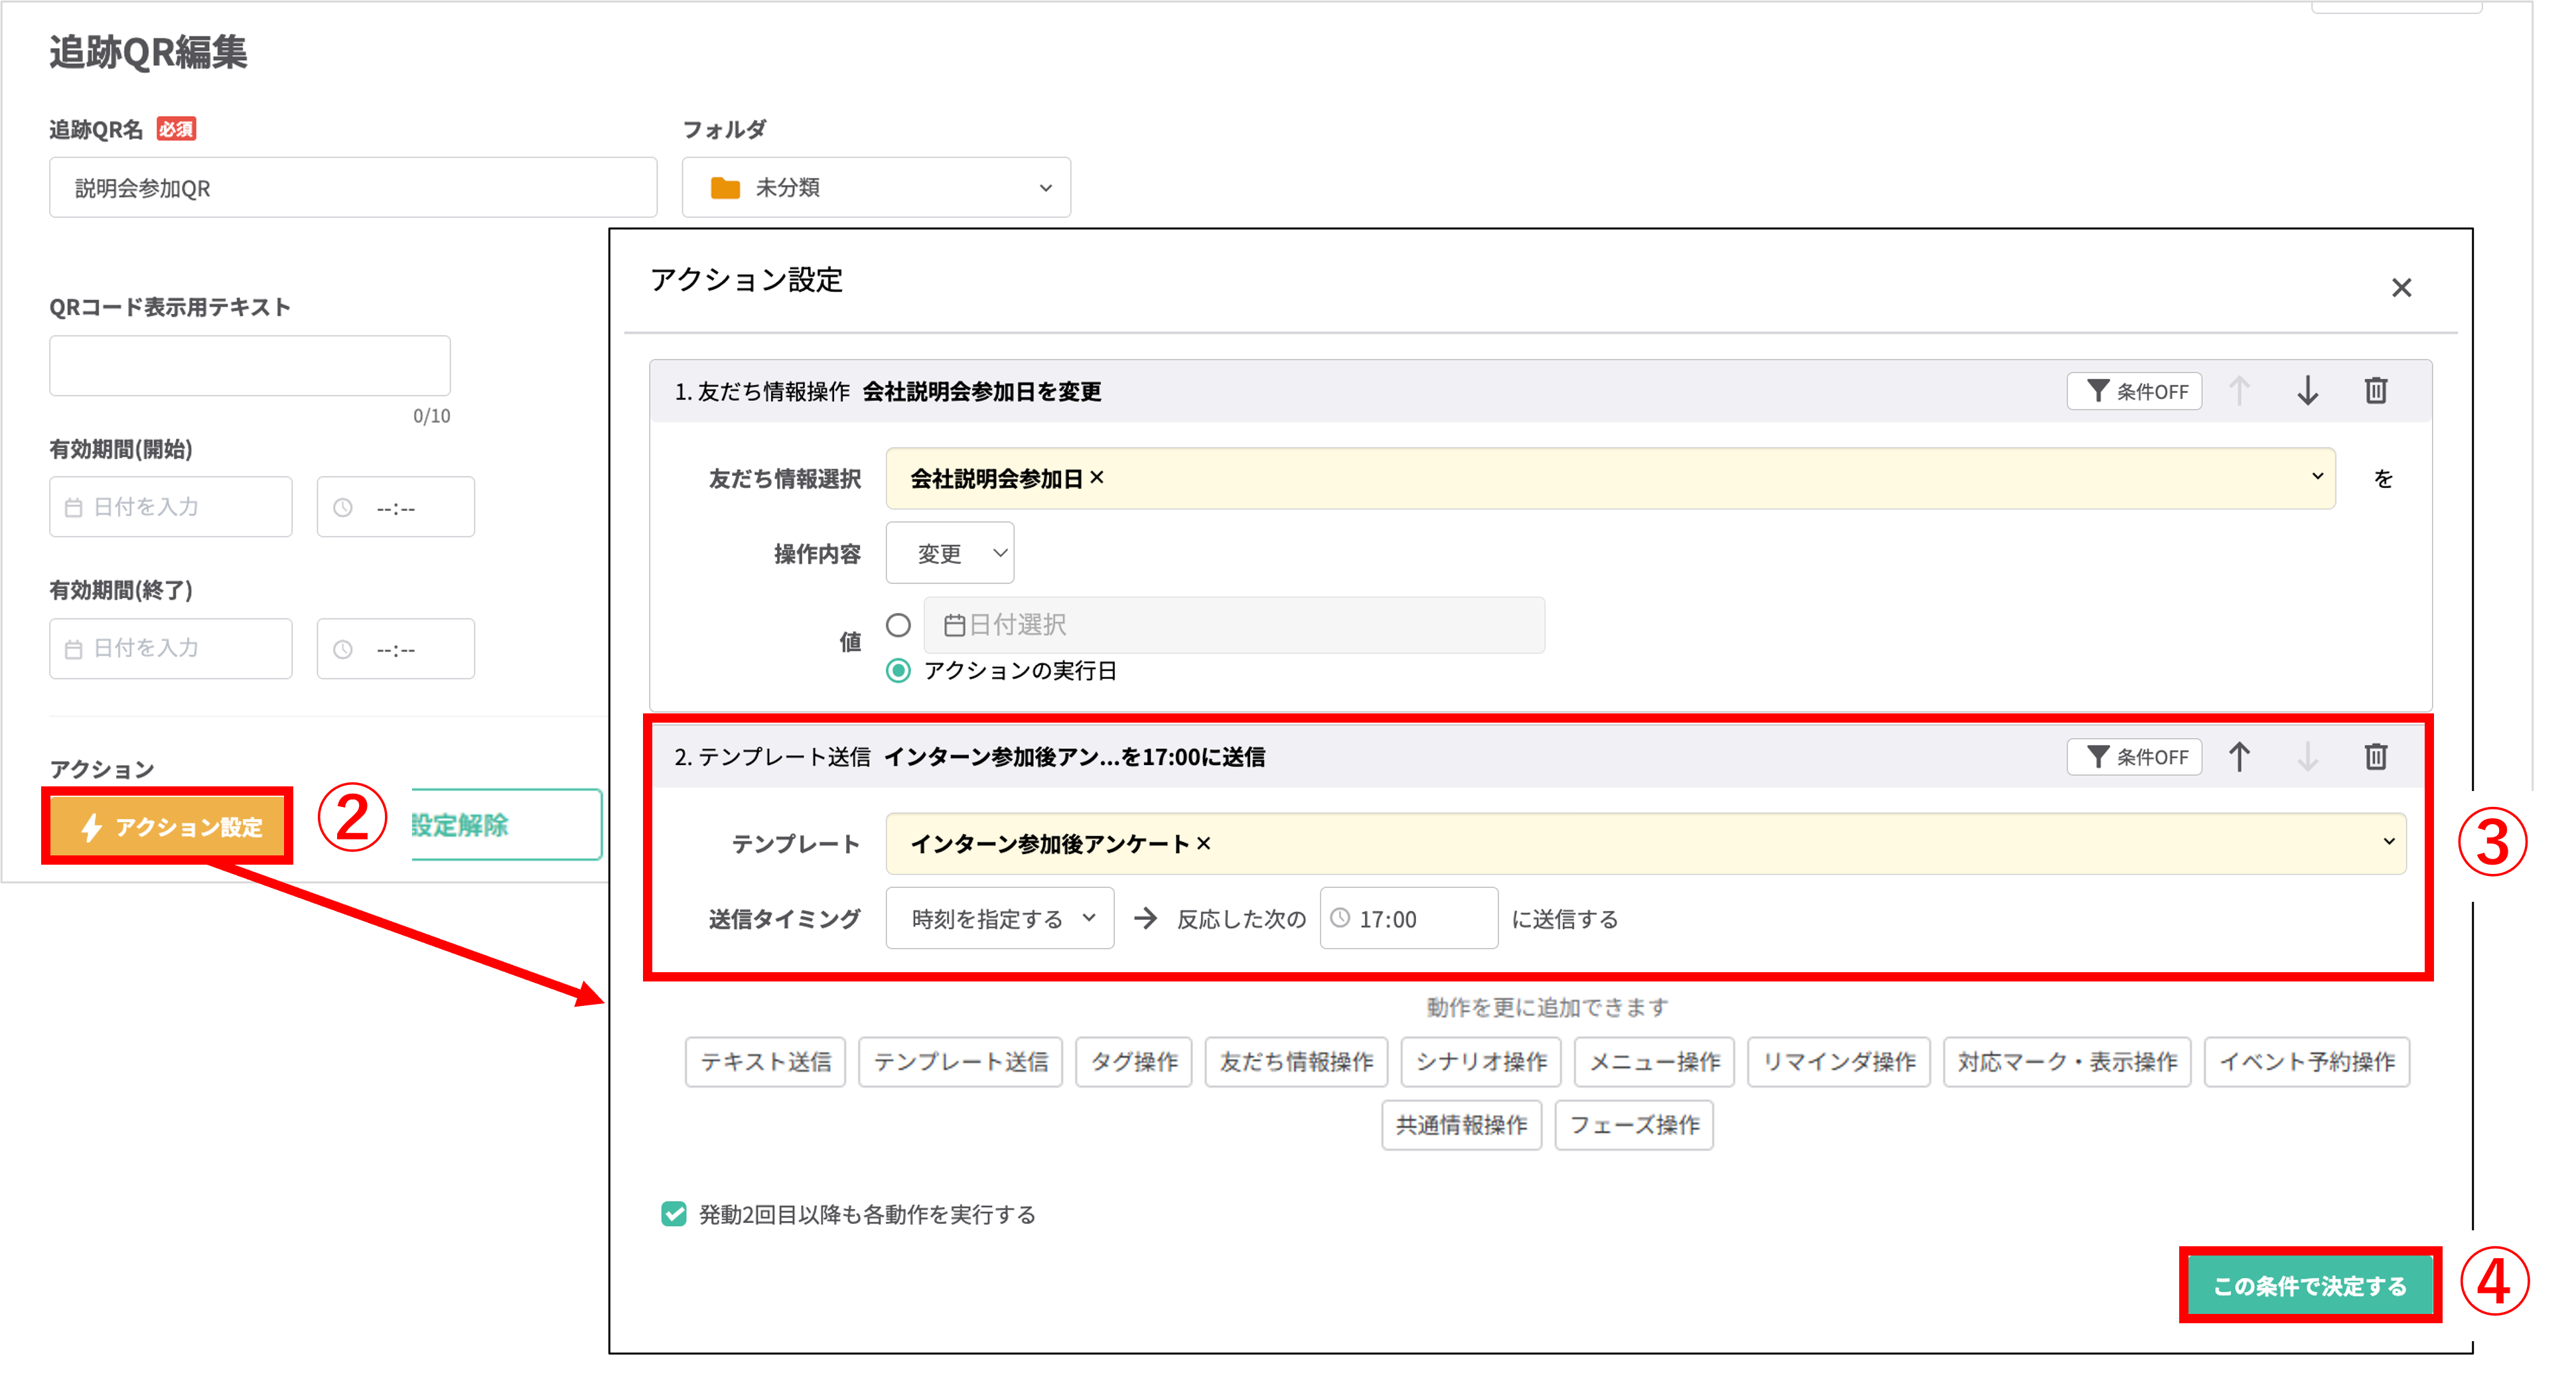Open the 操作内容 dropdown showing 変更

click(949, 552)
